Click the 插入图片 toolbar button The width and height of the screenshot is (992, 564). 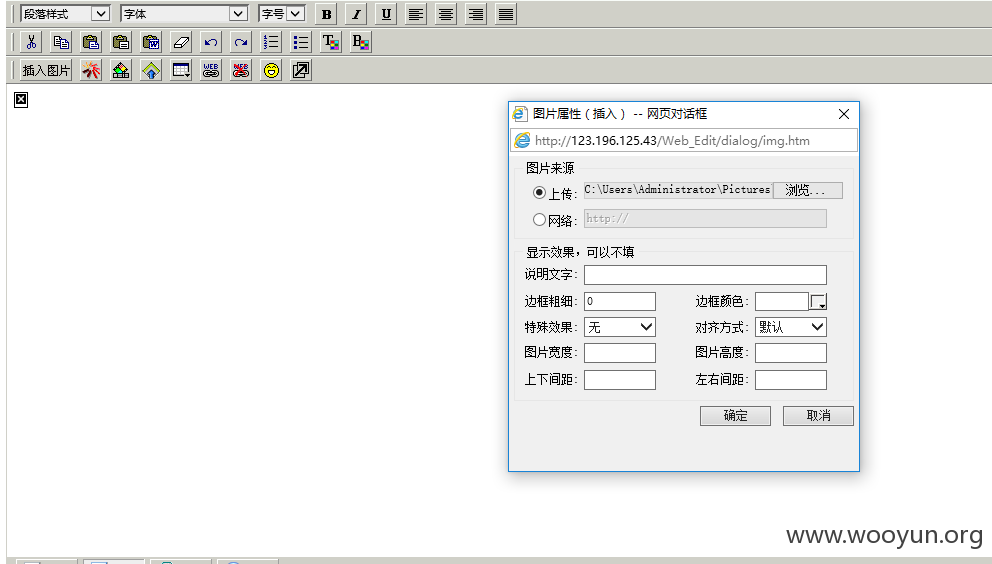[x=46, y=70]
